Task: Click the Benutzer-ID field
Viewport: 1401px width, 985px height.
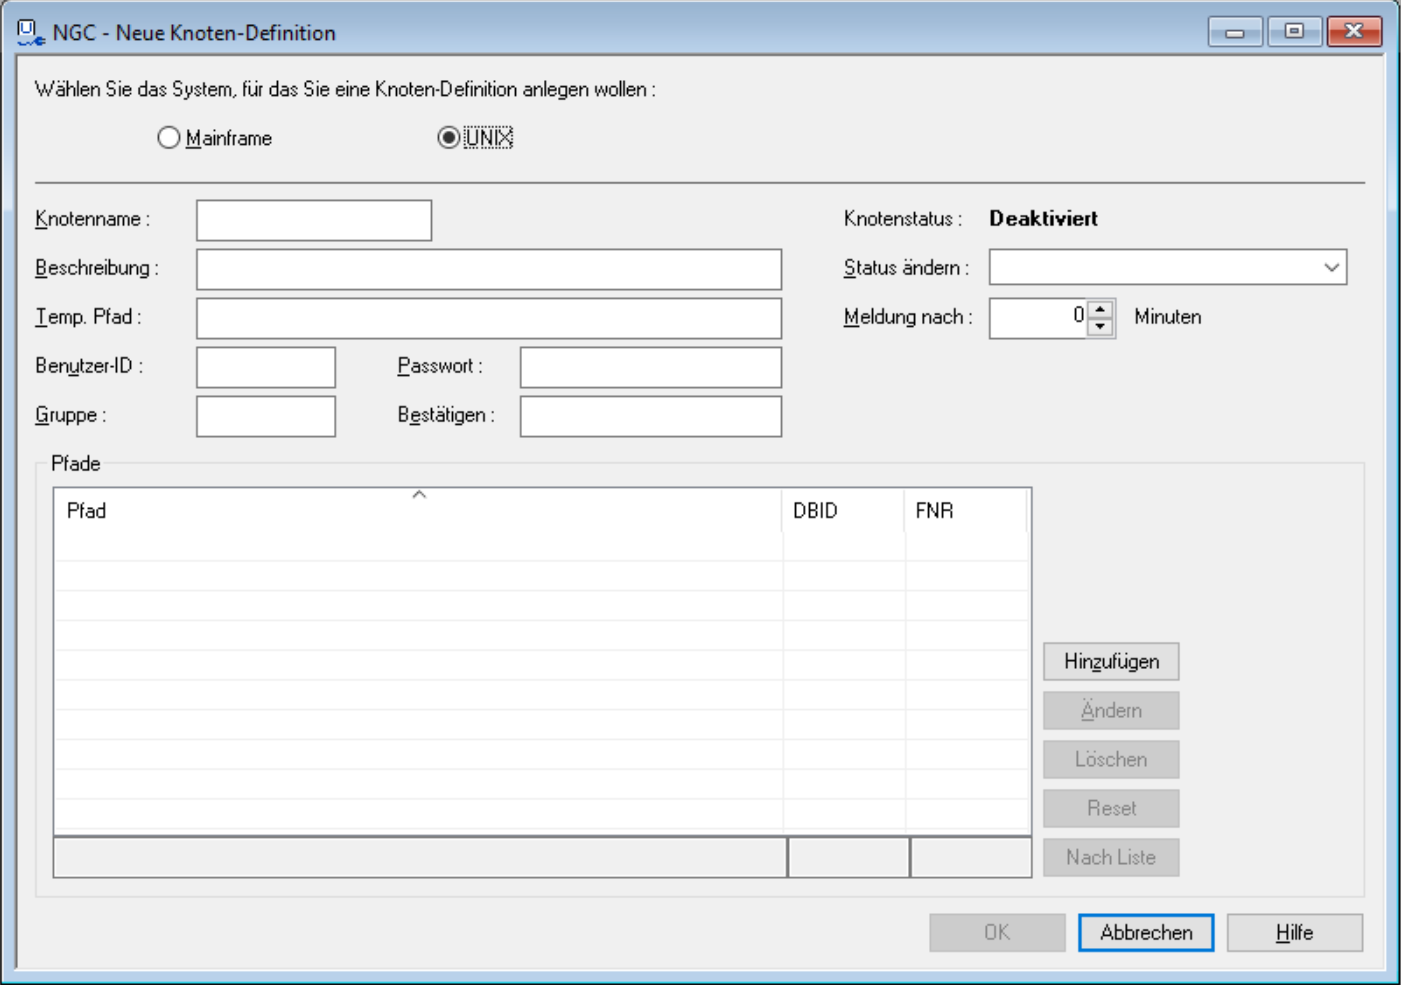Action: [x=266, y=367]
